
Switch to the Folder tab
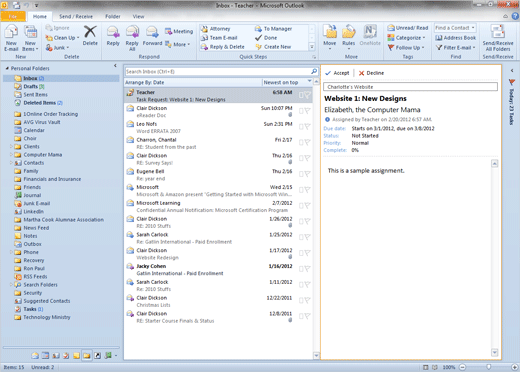[x=113, y=16]
